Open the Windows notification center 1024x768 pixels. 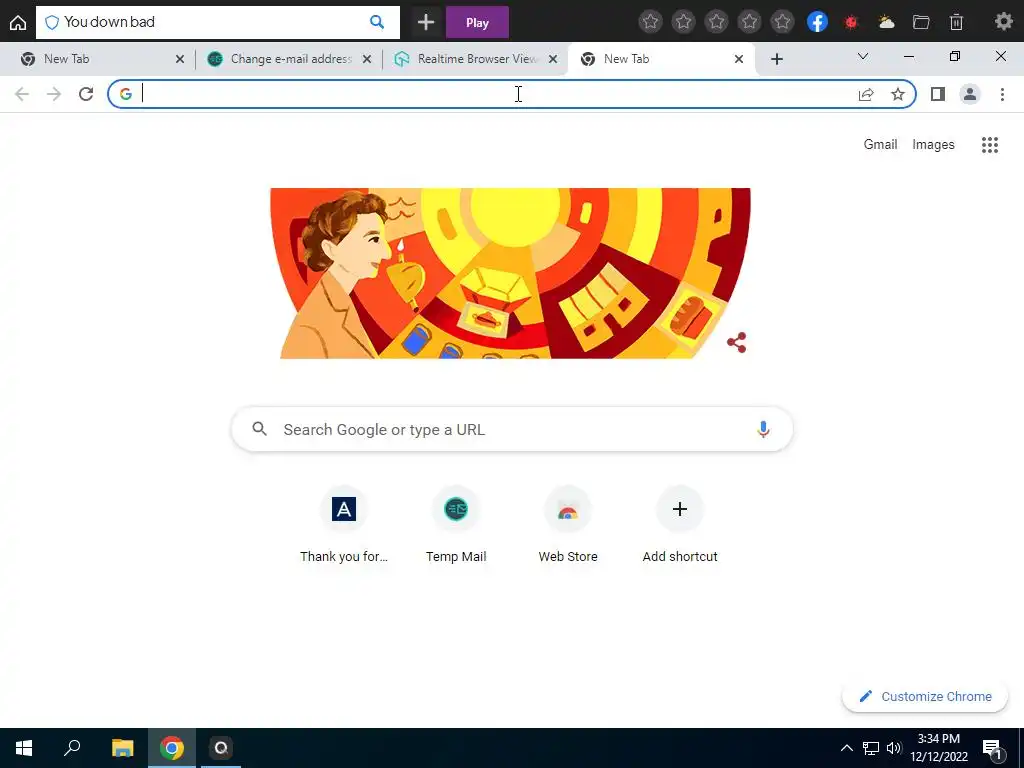(x=993, y=748)
